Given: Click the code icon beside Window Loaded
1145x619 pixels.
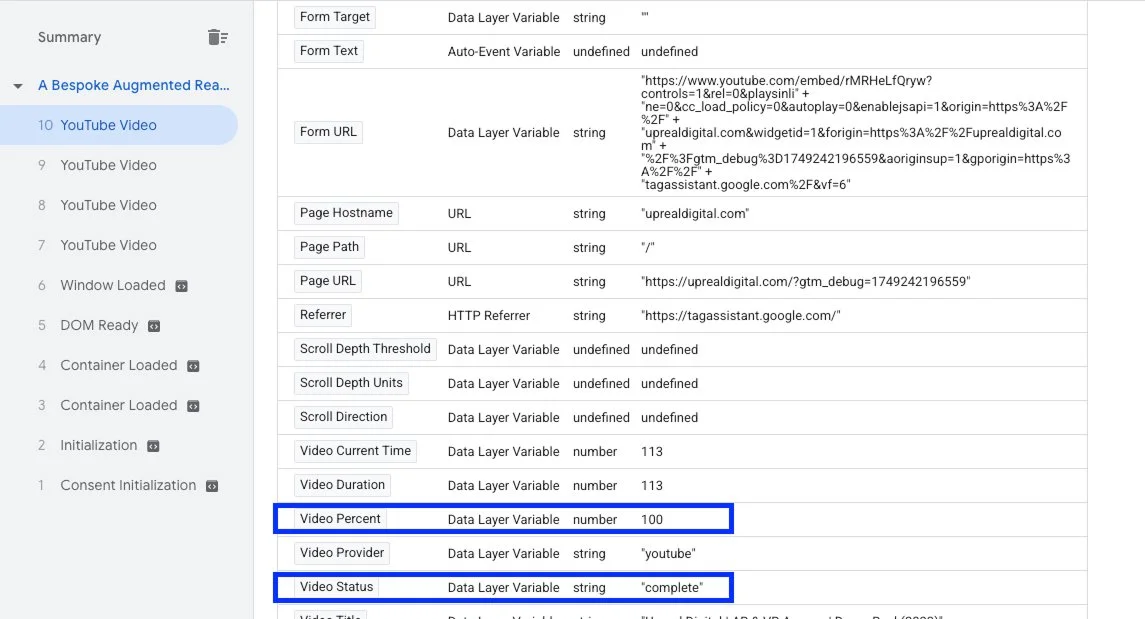Looking at the screenshot, I should click(182, 286).
